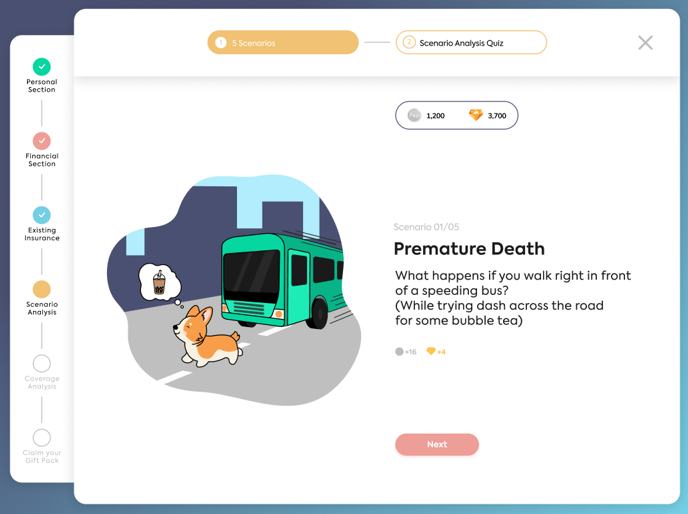This screenshot has width=688, height=514.
Task: Click the Premature Death heading
Action: [469, 249]
